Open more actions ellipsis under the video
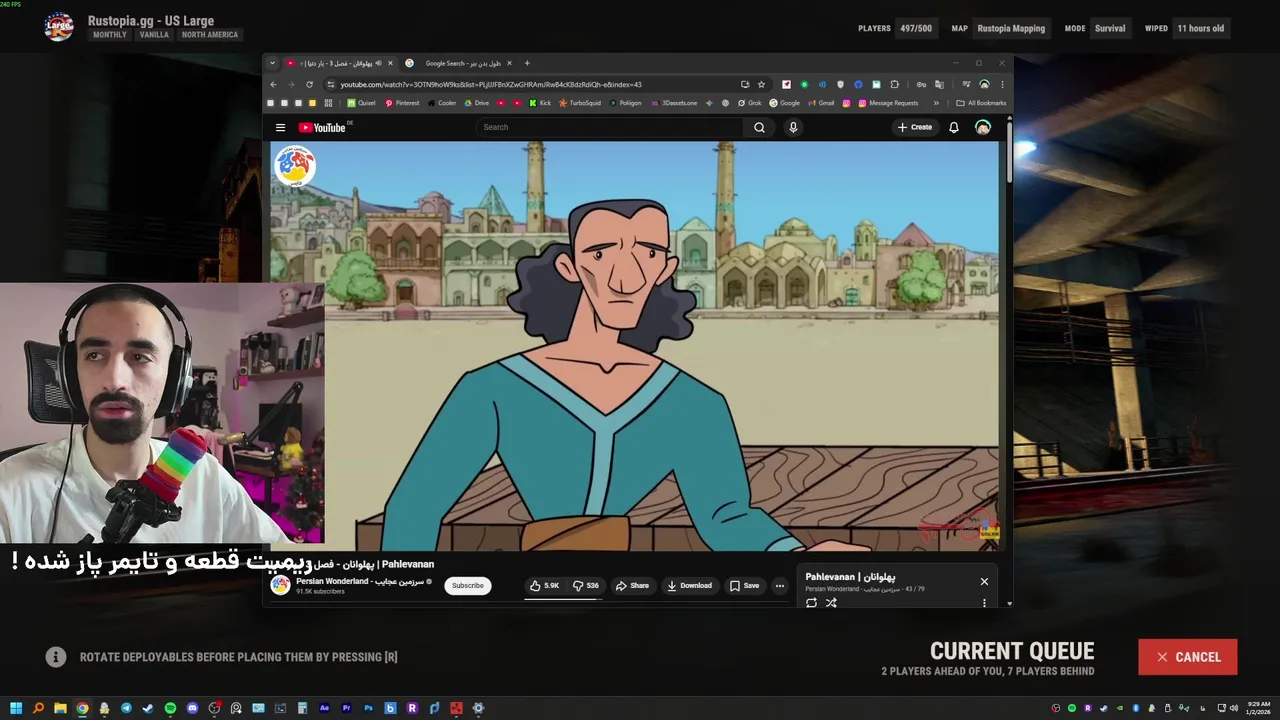This screenshot has height=720, width=1280. [780, 586]
